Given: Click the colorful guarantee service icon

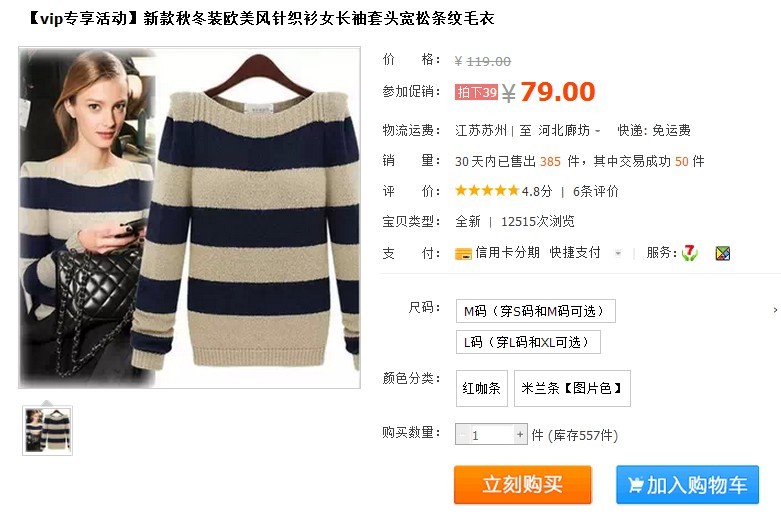Looking at the screenshot, I should point(723,254).
